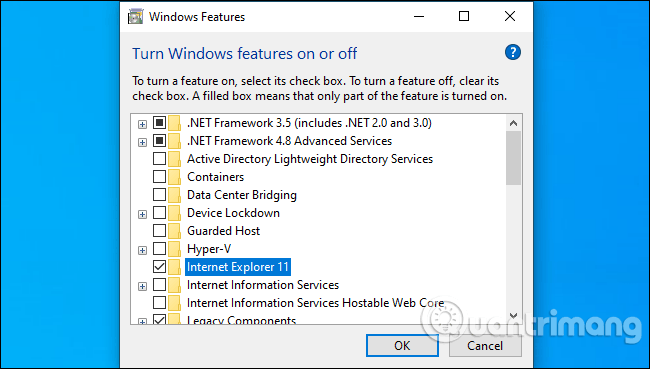Select the Guarded Host label

(x=224, y=231)
